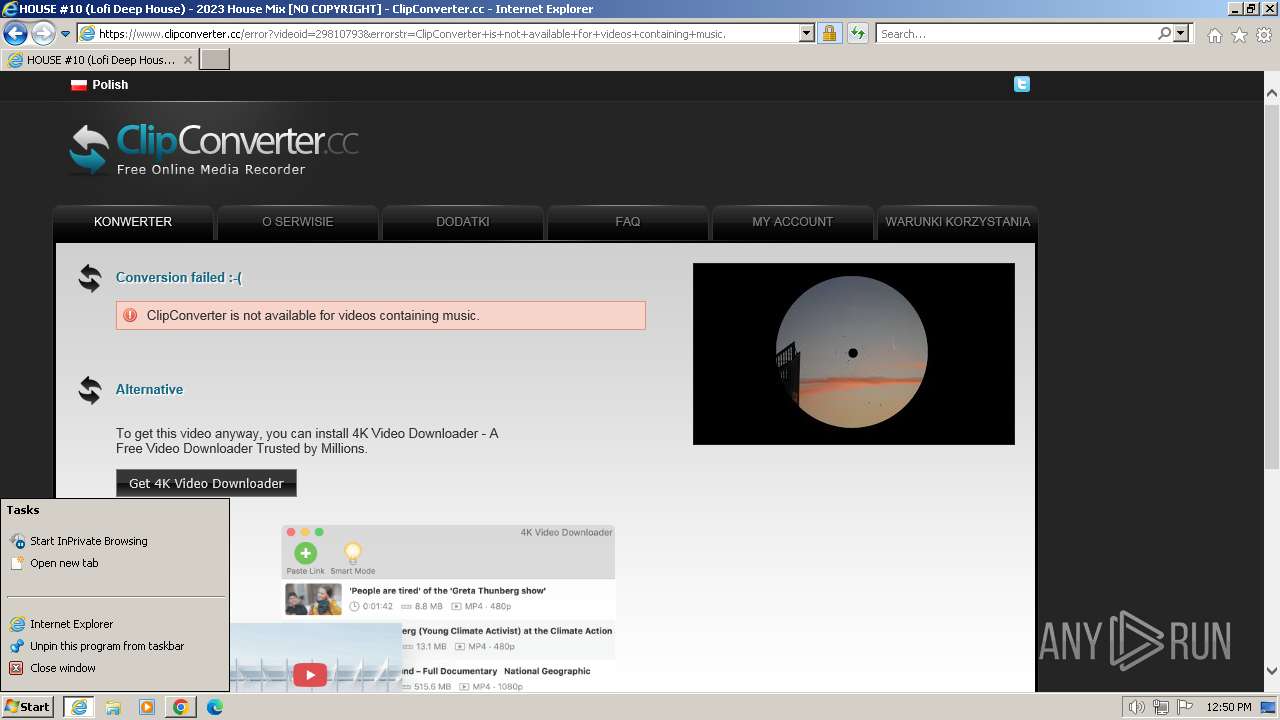Click the network tray icon
Viewport: 1280px width, 720px height.
1161,707
